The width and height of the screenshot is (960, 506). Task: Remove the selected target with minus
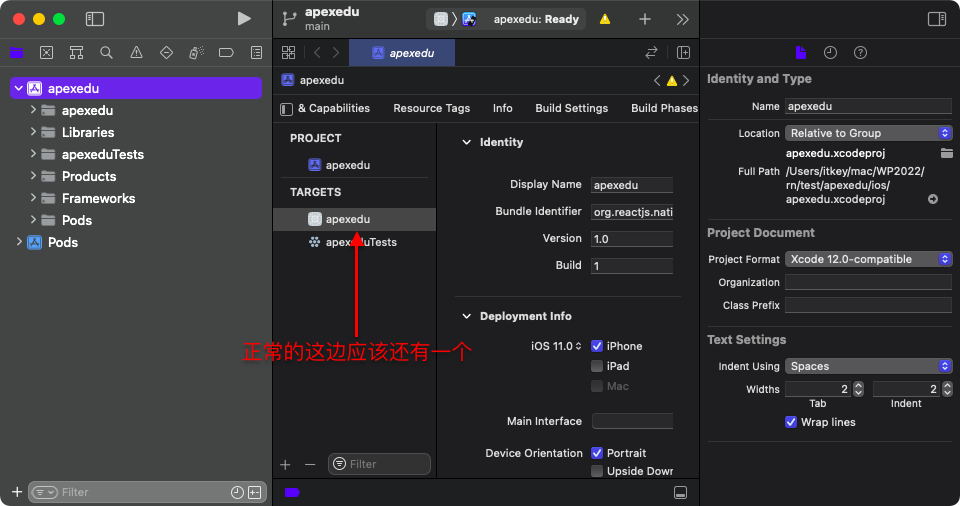coord(310,465)
